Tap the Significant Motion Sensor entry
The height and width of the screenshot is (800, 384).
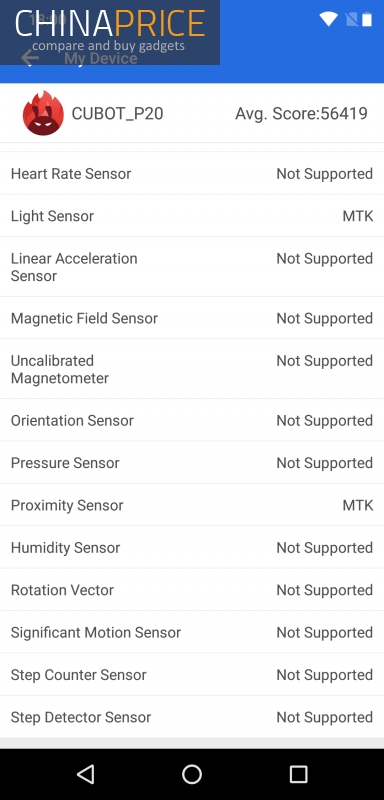click(192, 632)
